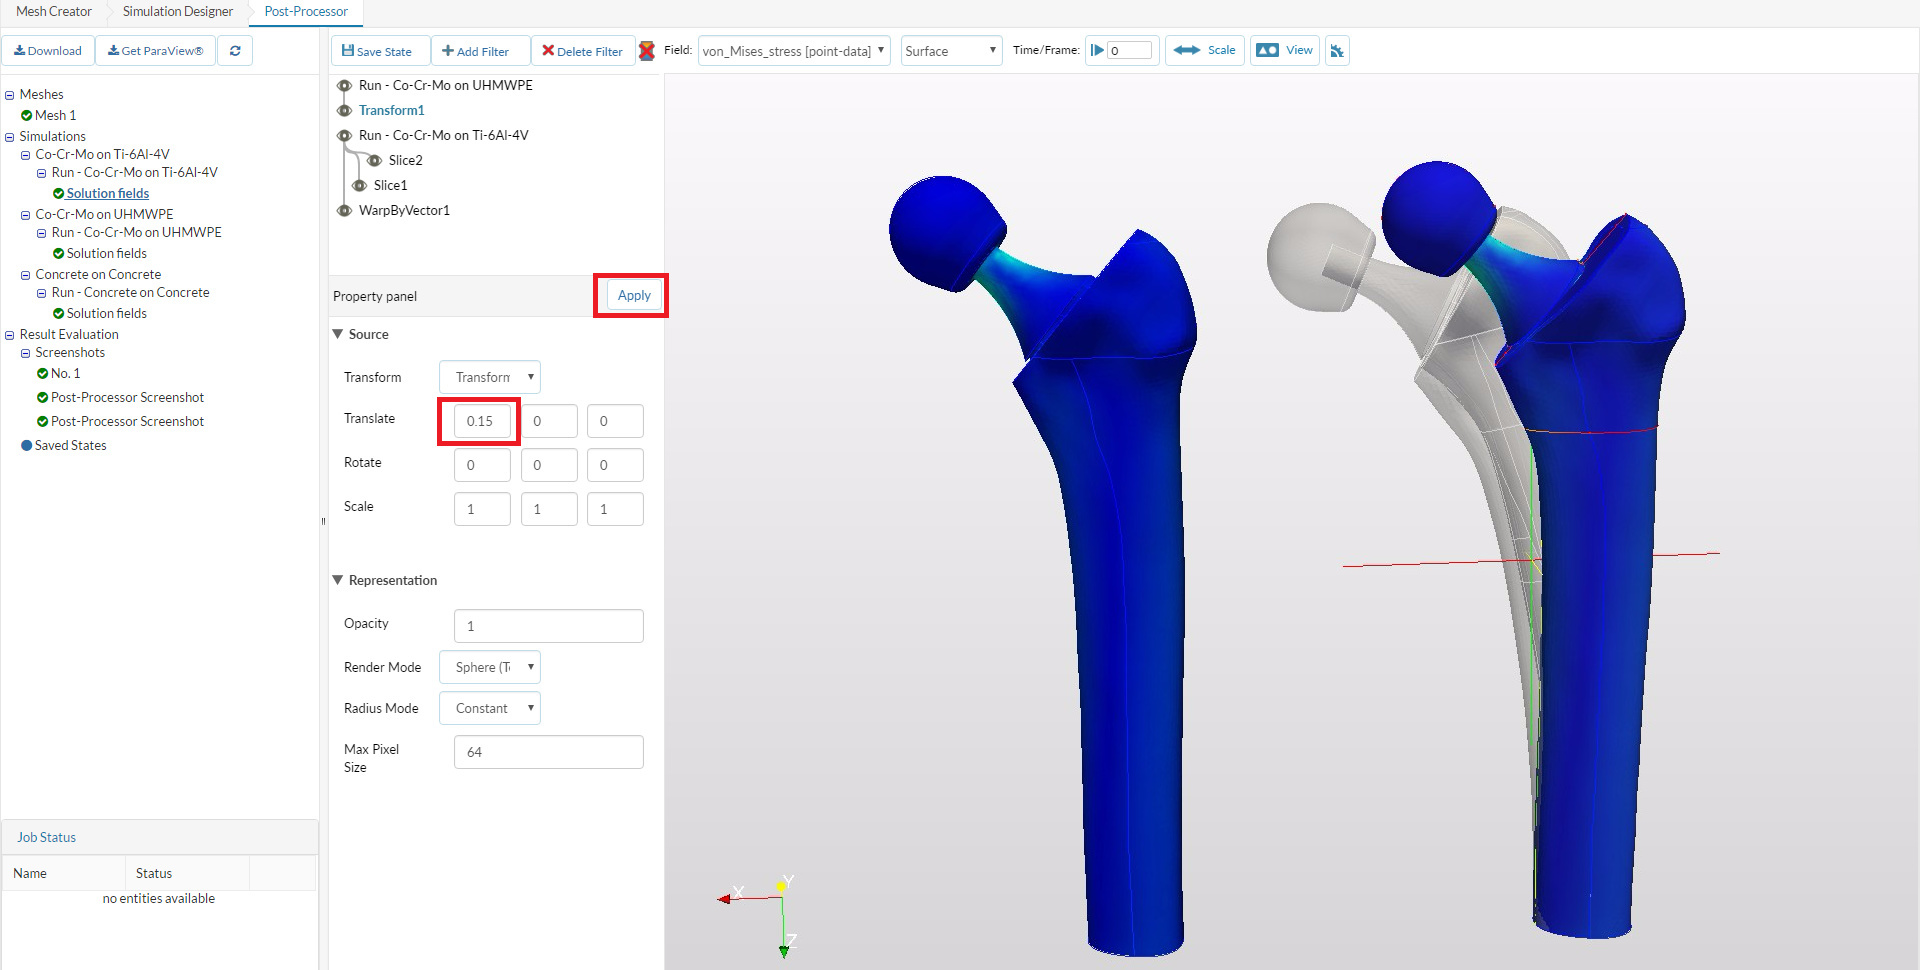This screenshot has height=970, width=1920.
Task: Click the icon right of View button
Action: point(1337,51)
